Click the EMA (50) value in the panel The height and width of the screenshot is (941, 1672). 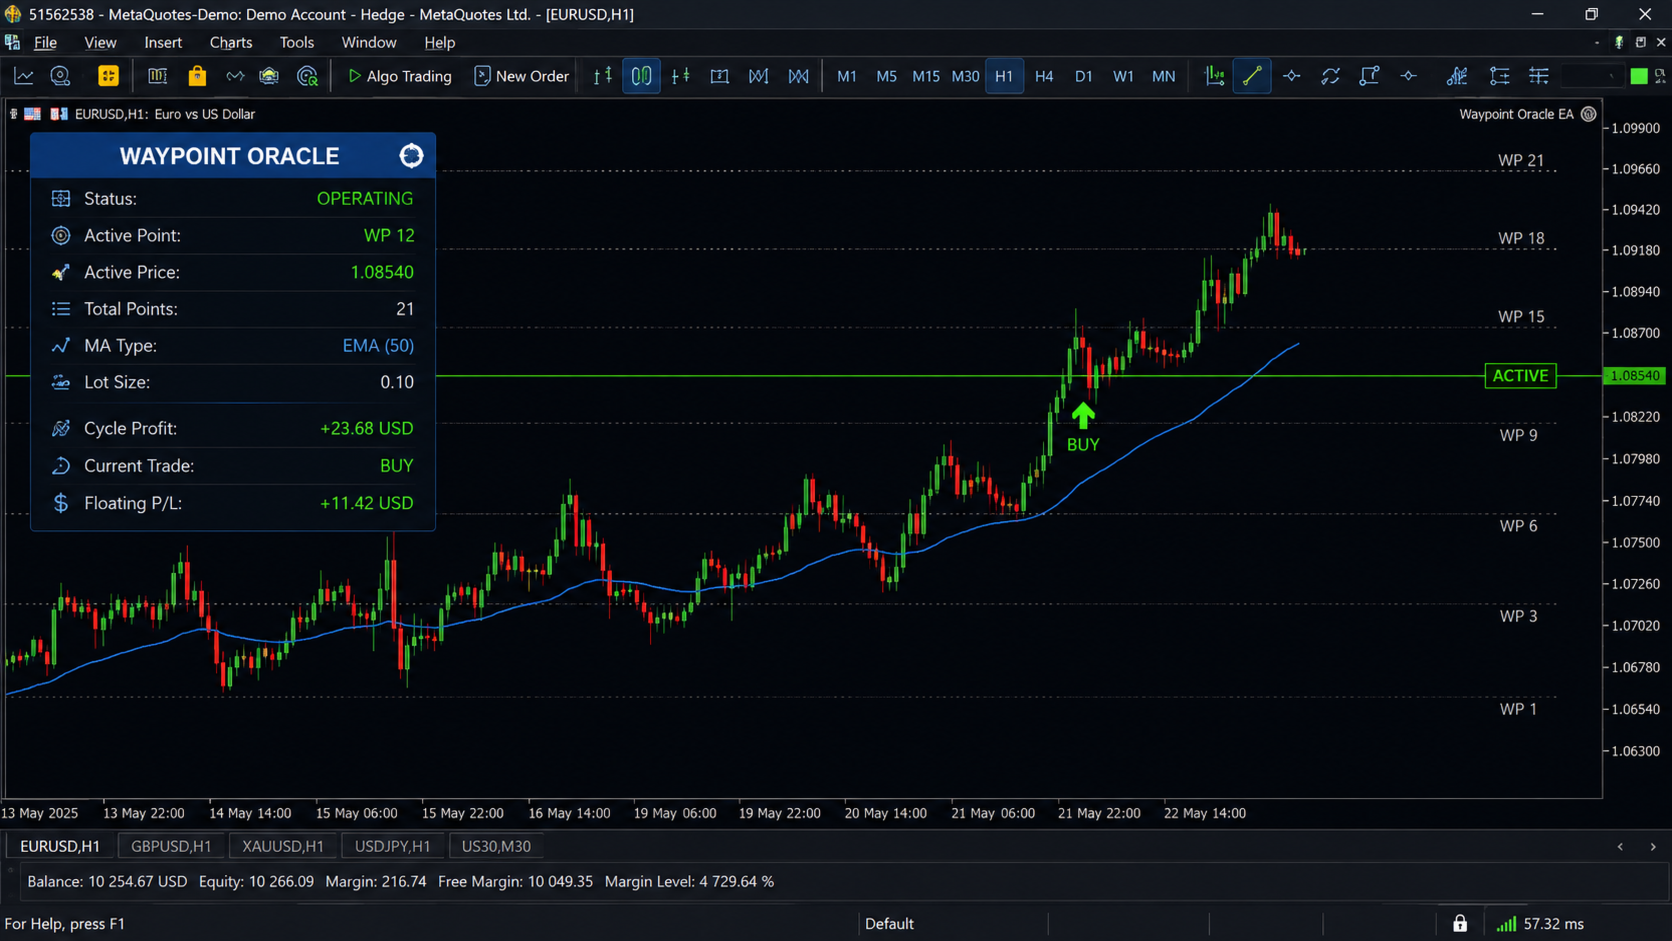tap(378, 346)
